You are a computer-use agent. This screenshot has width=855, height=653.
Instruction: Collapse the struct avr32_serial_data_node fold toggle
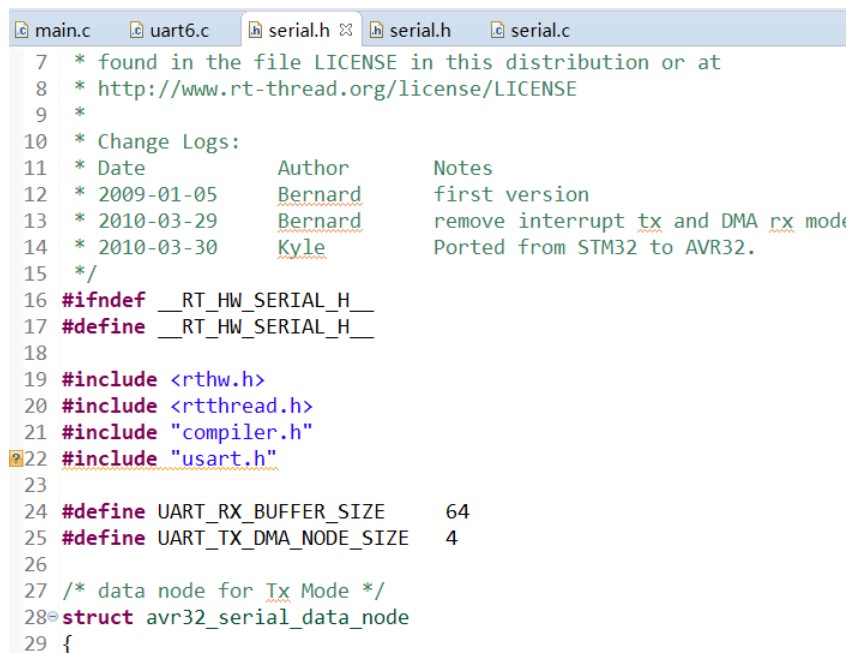click(53, 616)
